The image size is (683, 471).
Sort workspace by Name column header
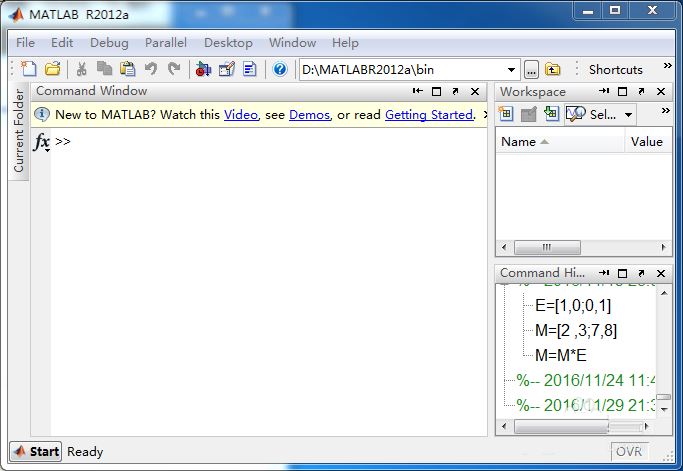(x=560, y=142)
